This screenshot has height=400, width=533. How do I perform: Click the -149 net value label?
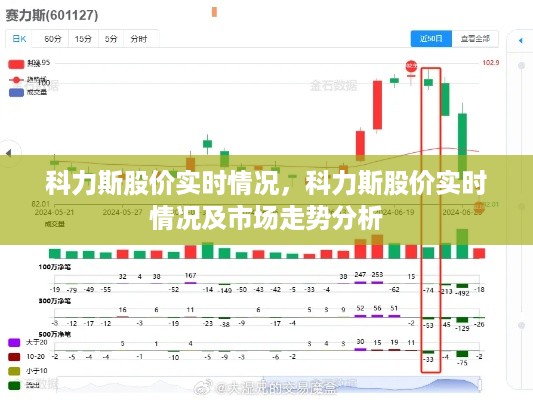(x=224, y=291)
